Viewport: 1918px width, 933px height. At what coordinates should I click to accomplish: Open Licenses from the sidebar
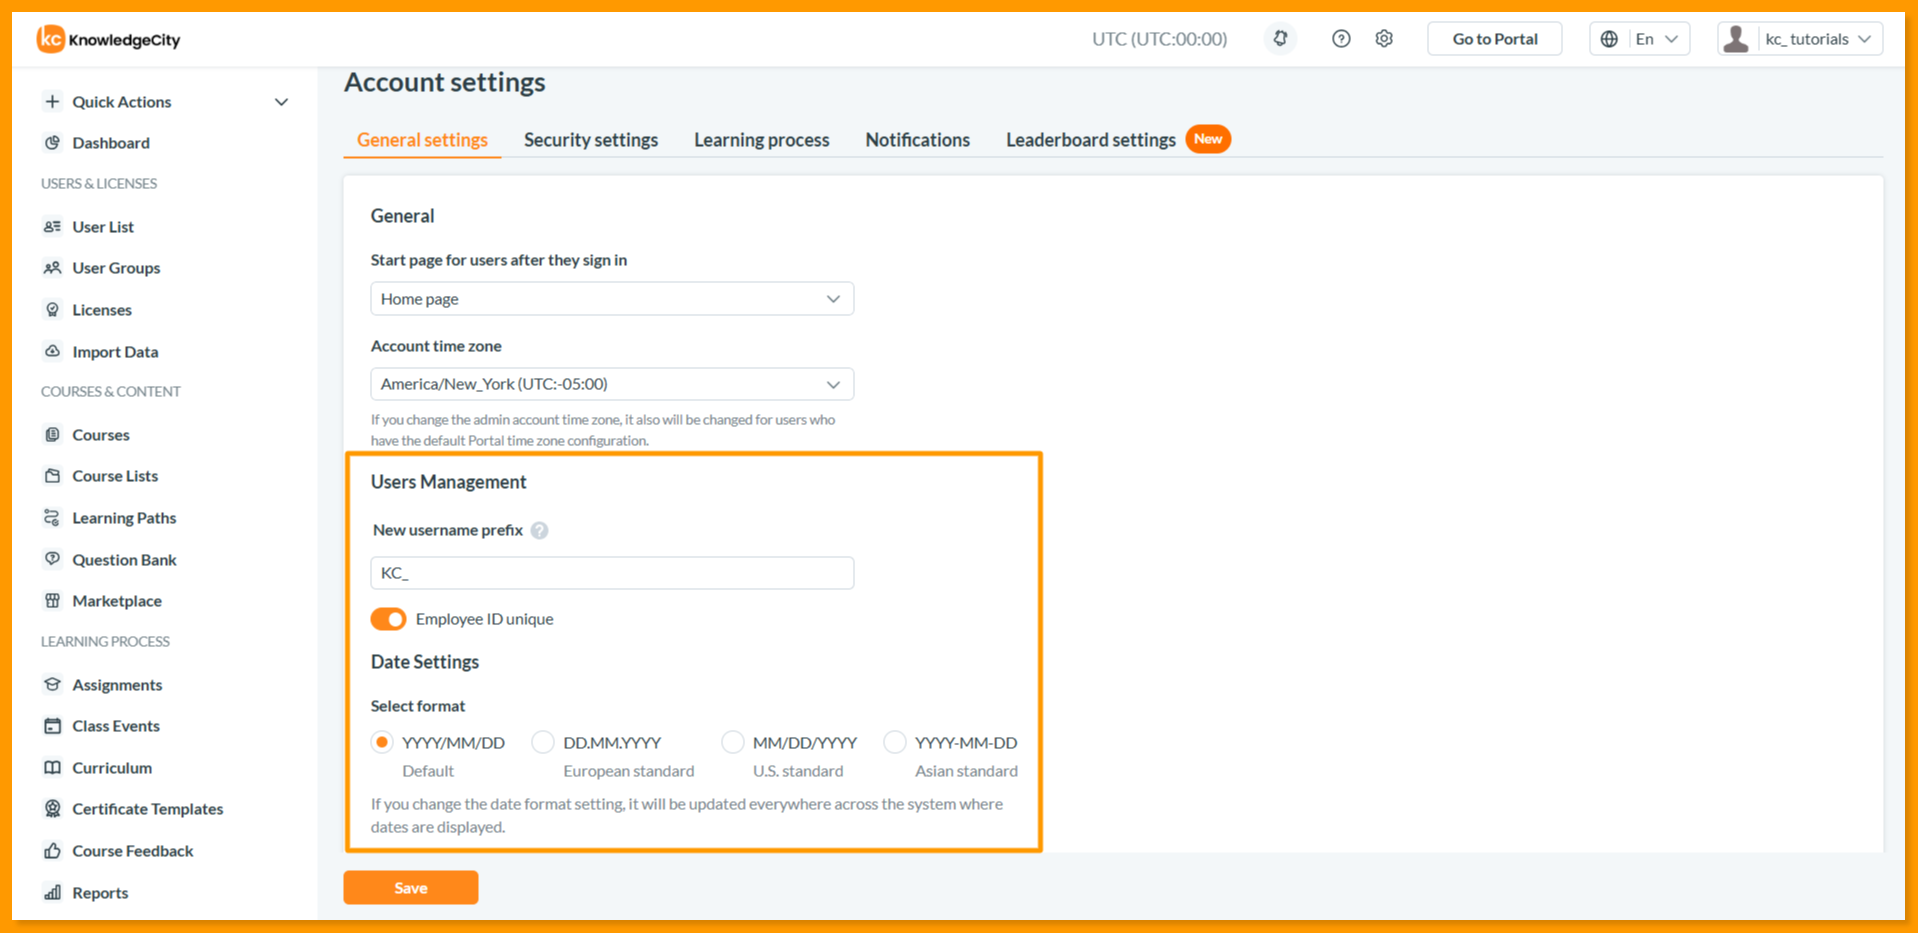pos(102,310)
